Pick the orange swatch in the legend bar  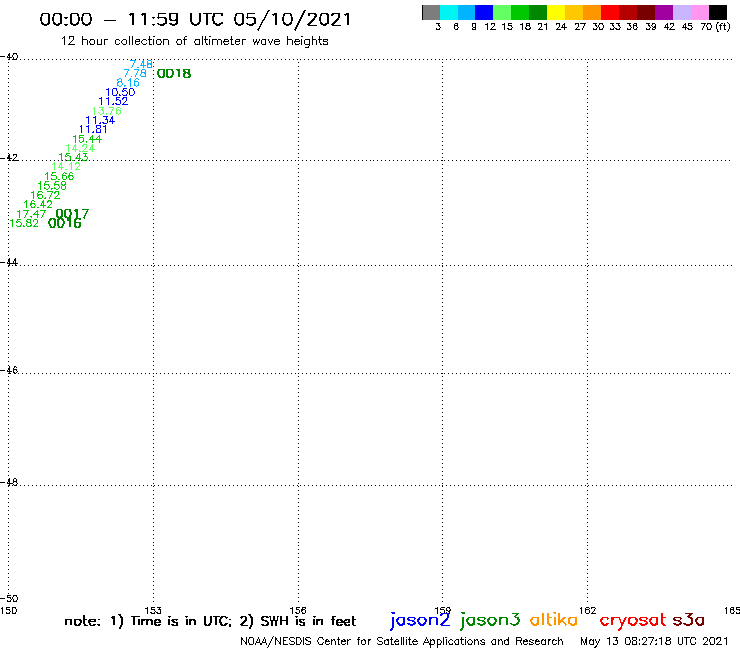592,12
